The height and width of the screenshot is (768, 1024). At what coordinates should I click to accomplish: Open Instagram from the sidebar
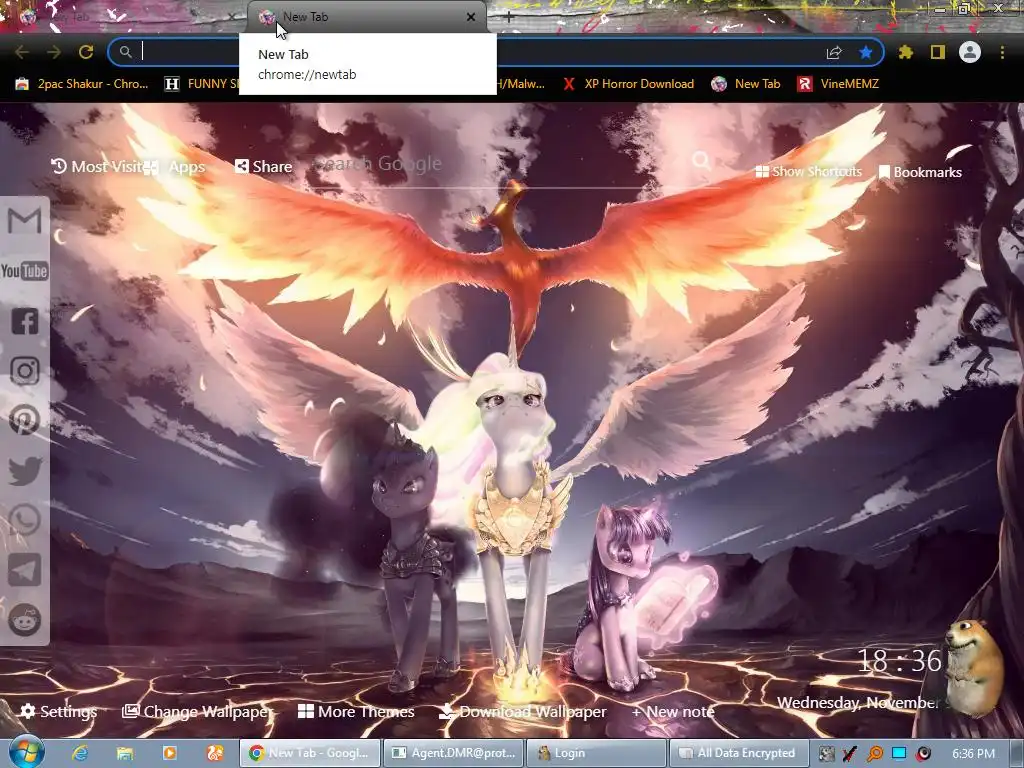[24, 370]
